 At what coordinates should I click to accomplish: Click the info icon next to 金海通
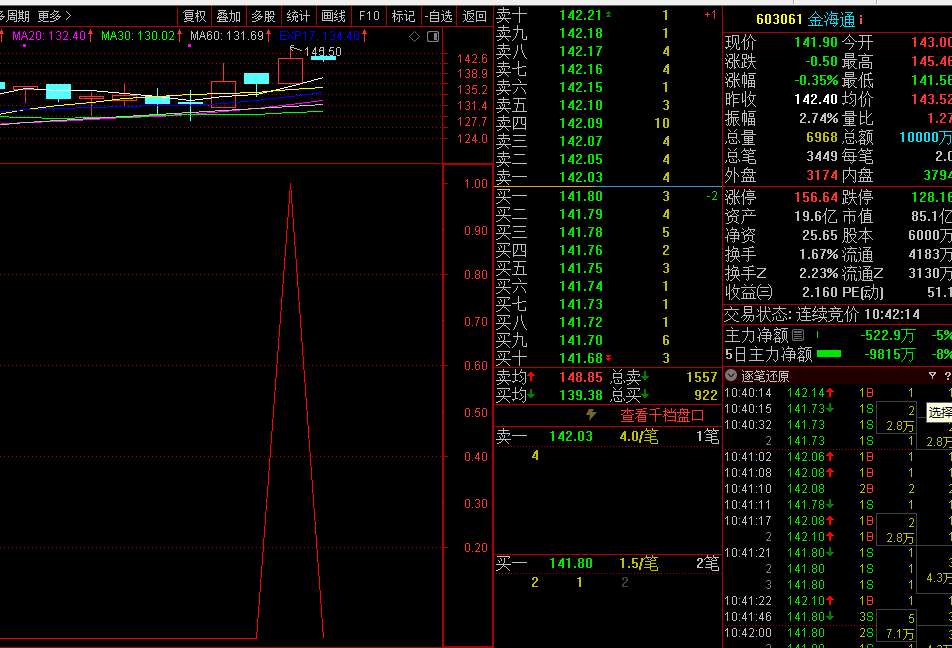[861, 19]
